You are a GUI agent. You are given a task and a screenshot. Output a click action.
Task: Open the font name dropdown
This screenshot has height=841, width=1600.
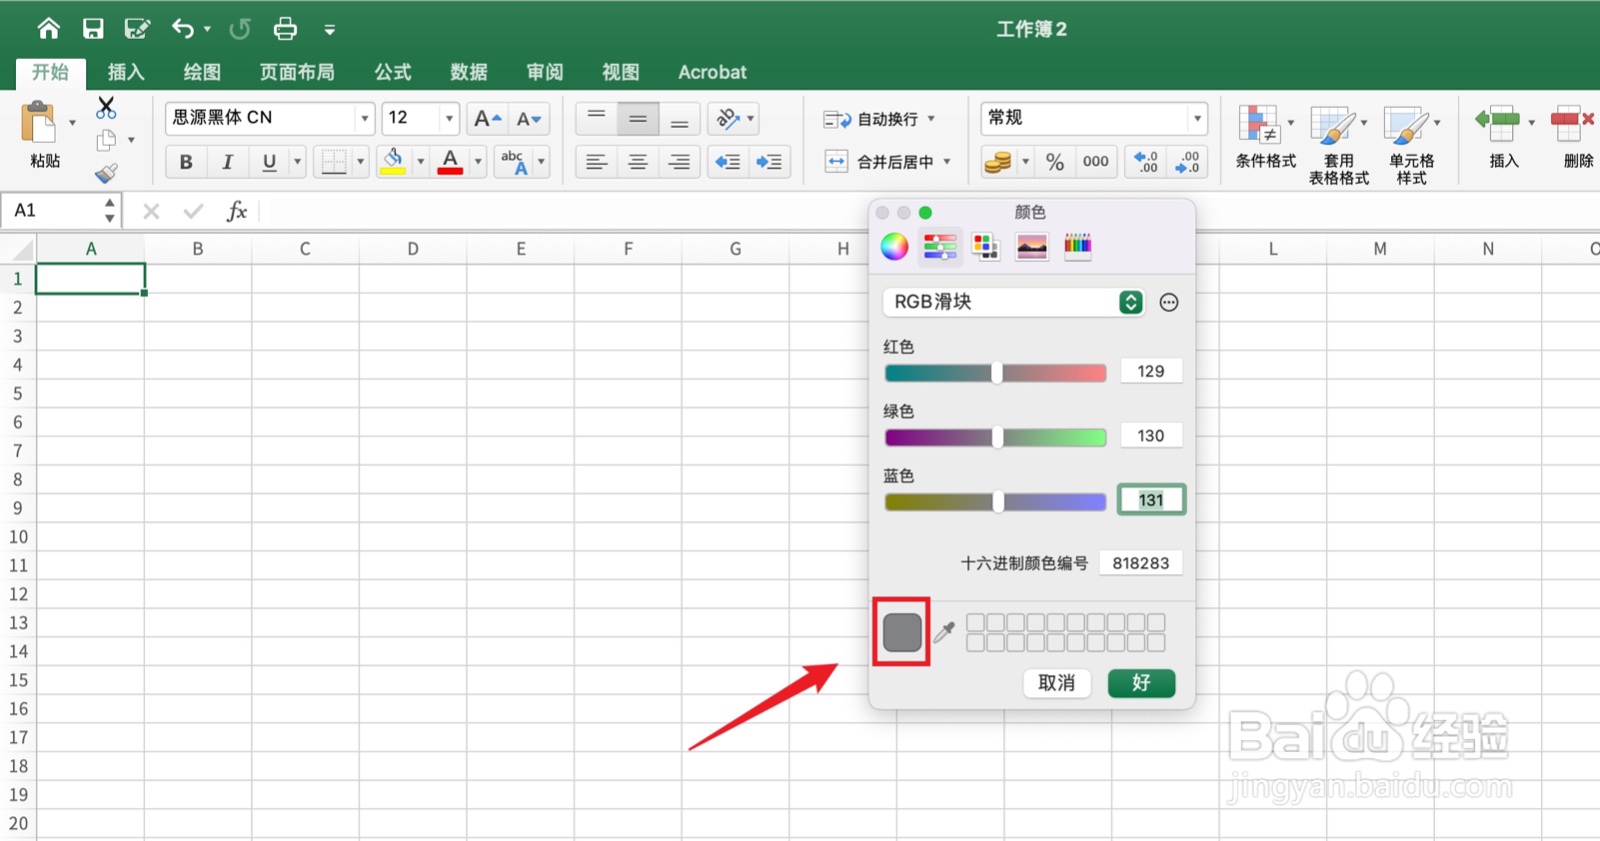tap(364, 118)
